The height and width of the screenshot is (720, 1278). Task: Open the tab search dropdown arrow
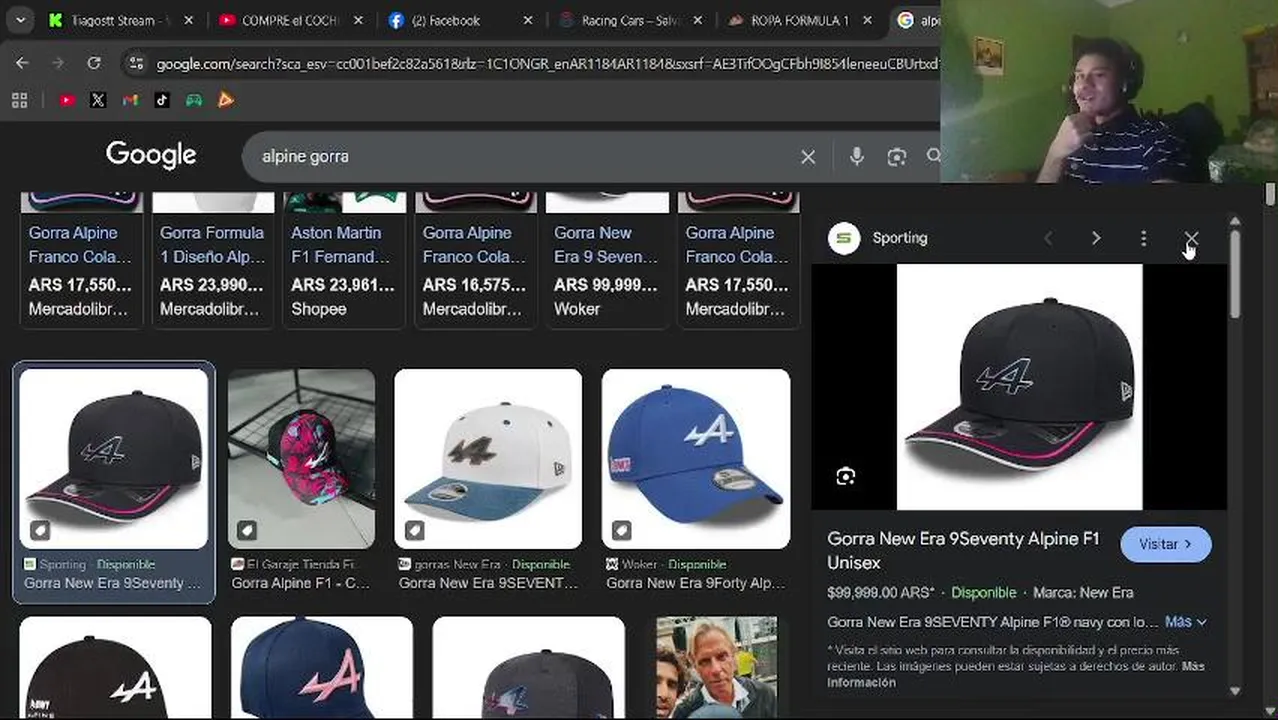(20, 20)
